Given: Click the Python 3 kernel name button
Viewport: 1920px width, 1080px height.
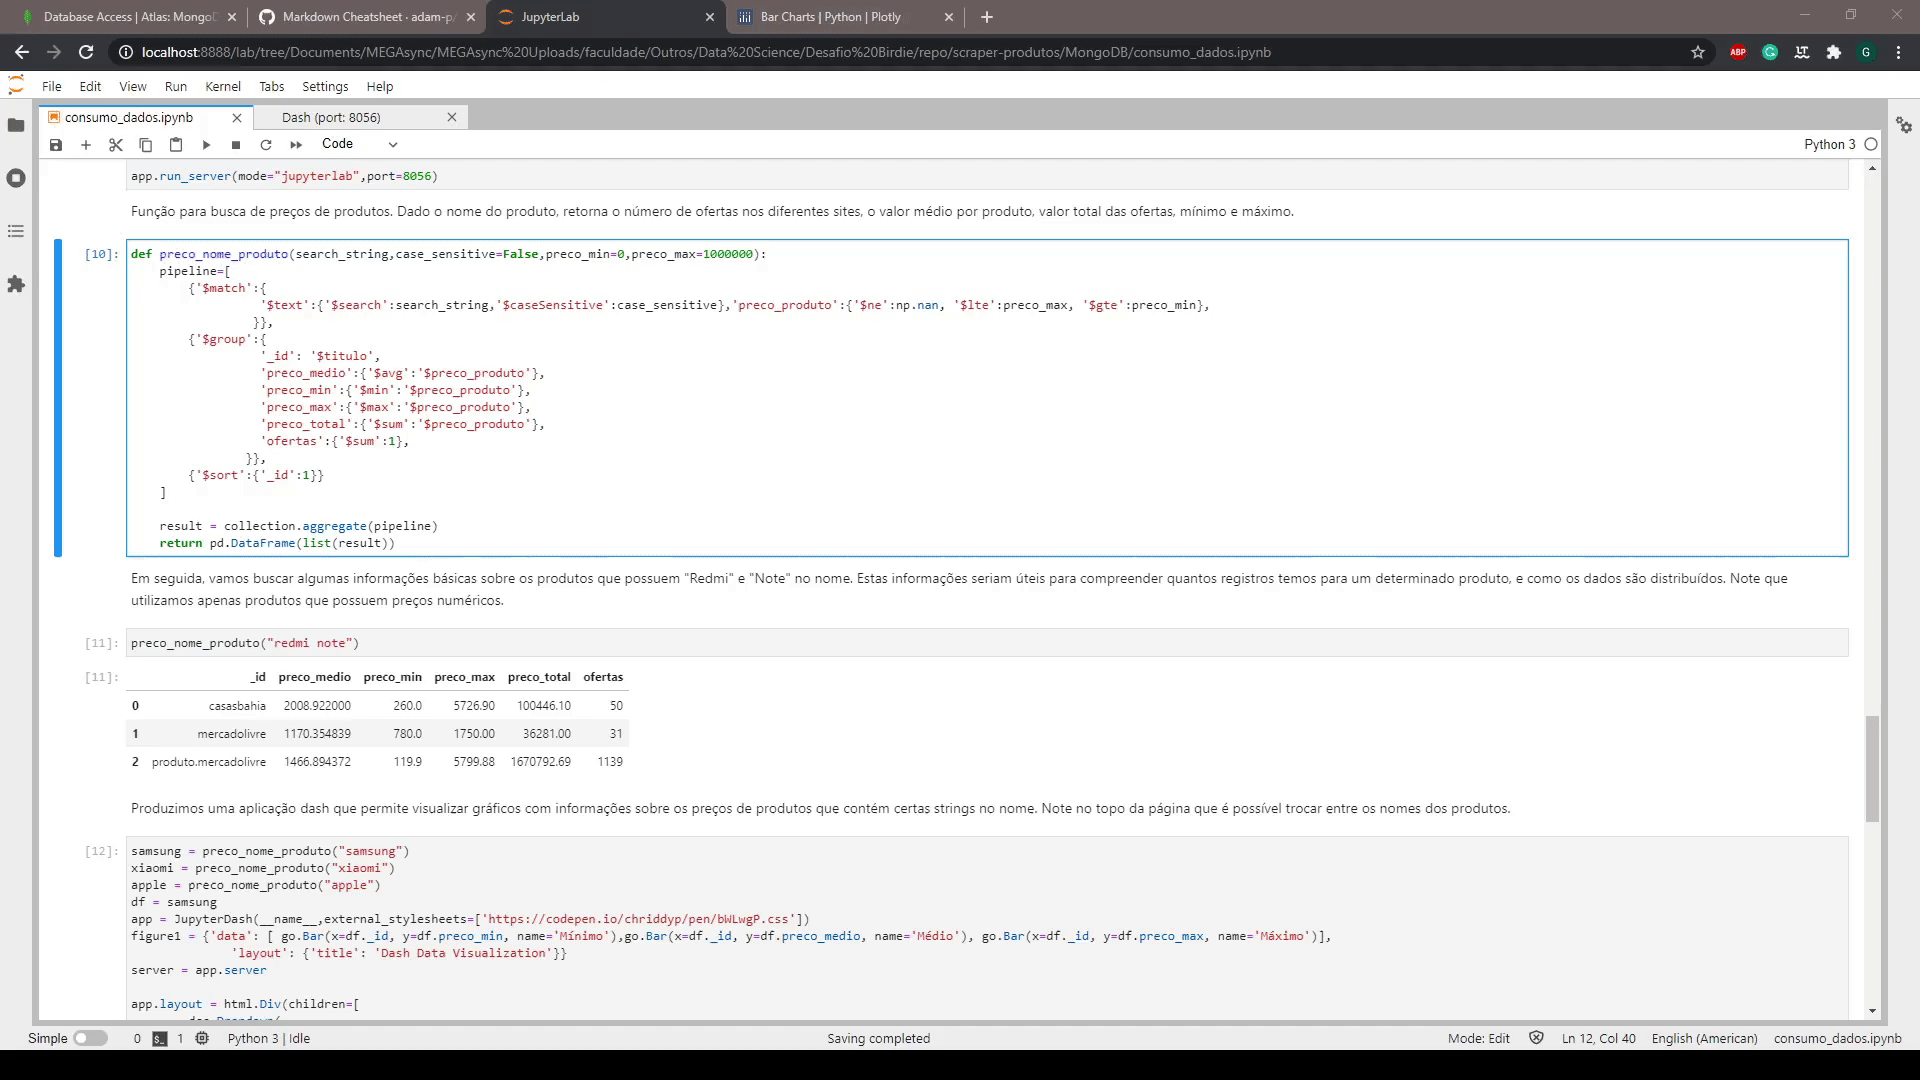Looking at the screenshot, I should click(x=1829, y=144).
